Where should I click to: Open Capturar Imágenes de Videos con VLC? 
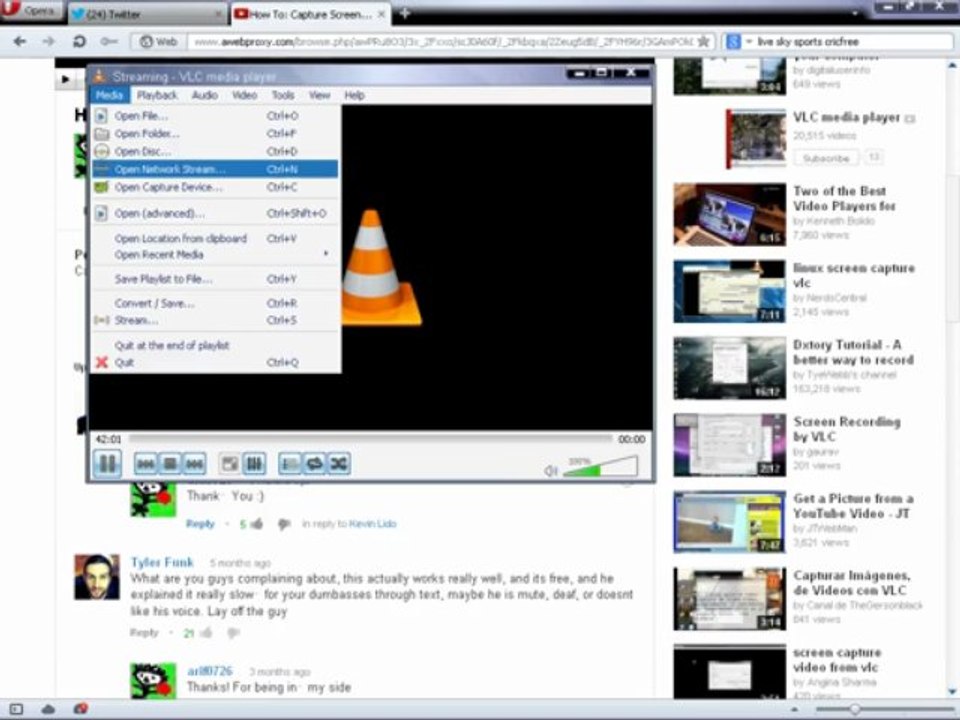pyautogui.click(x=852, y=583)
